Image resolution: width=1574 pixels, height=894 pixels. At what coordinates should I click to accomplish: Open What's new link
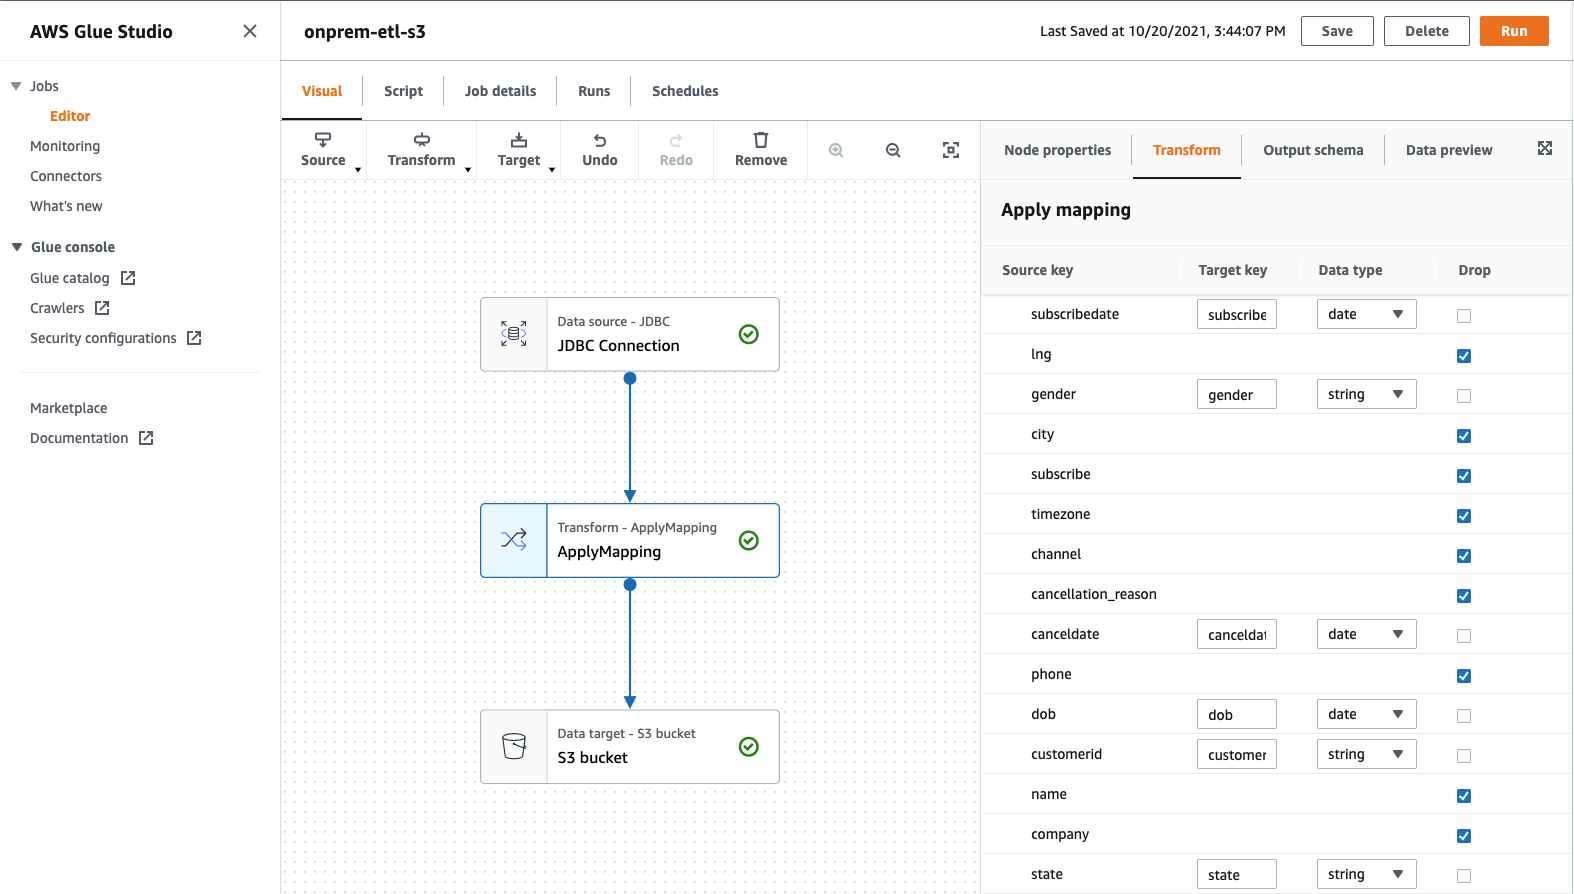tap(66, 206)
